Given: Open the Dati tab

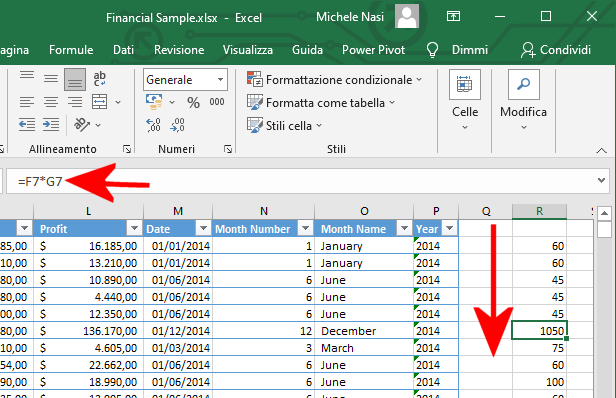Looking at the screenshot, I should [x=123, y=50].
